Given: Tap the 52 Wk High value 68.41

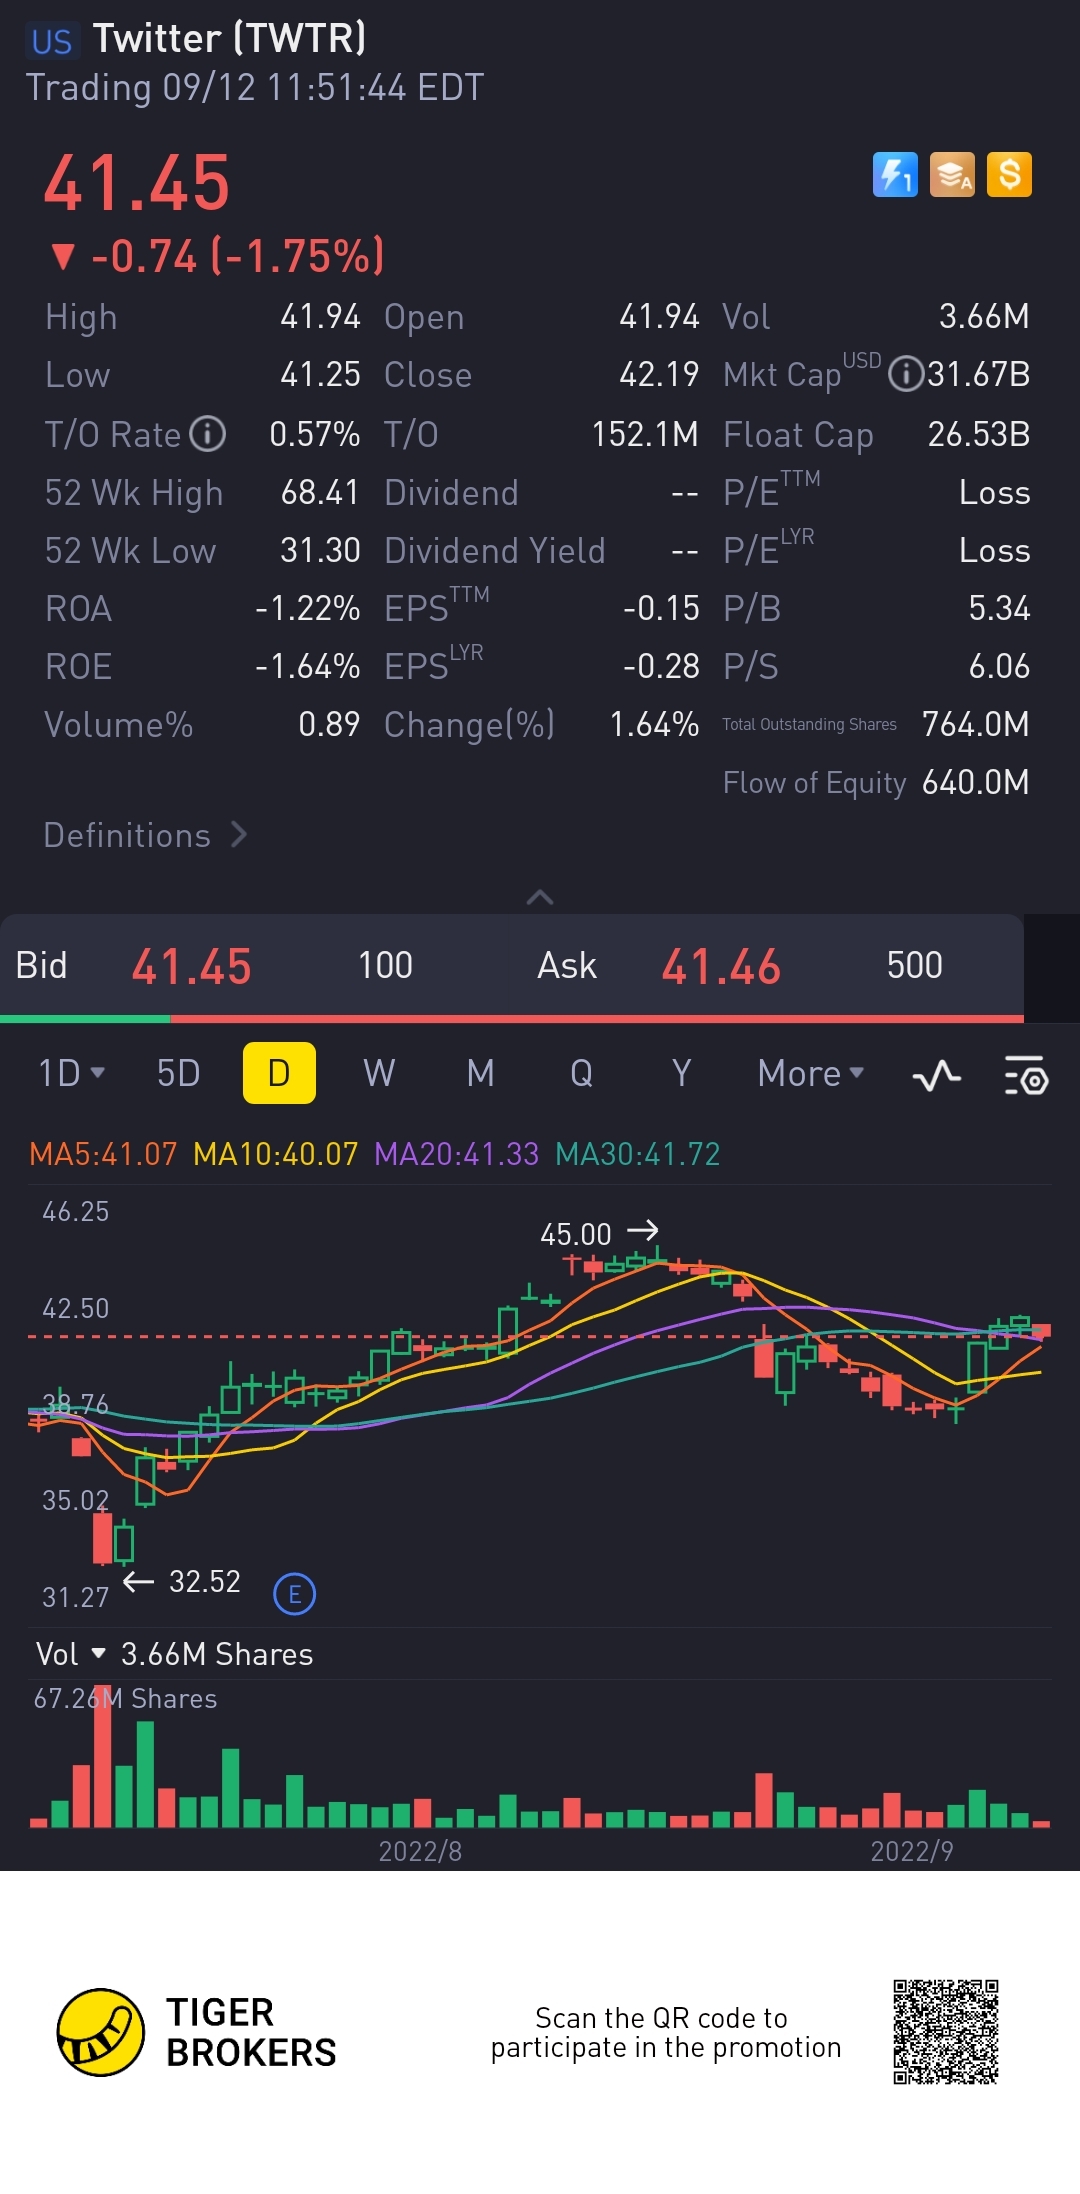Looking at the screenshot, I should pos(320,492).
